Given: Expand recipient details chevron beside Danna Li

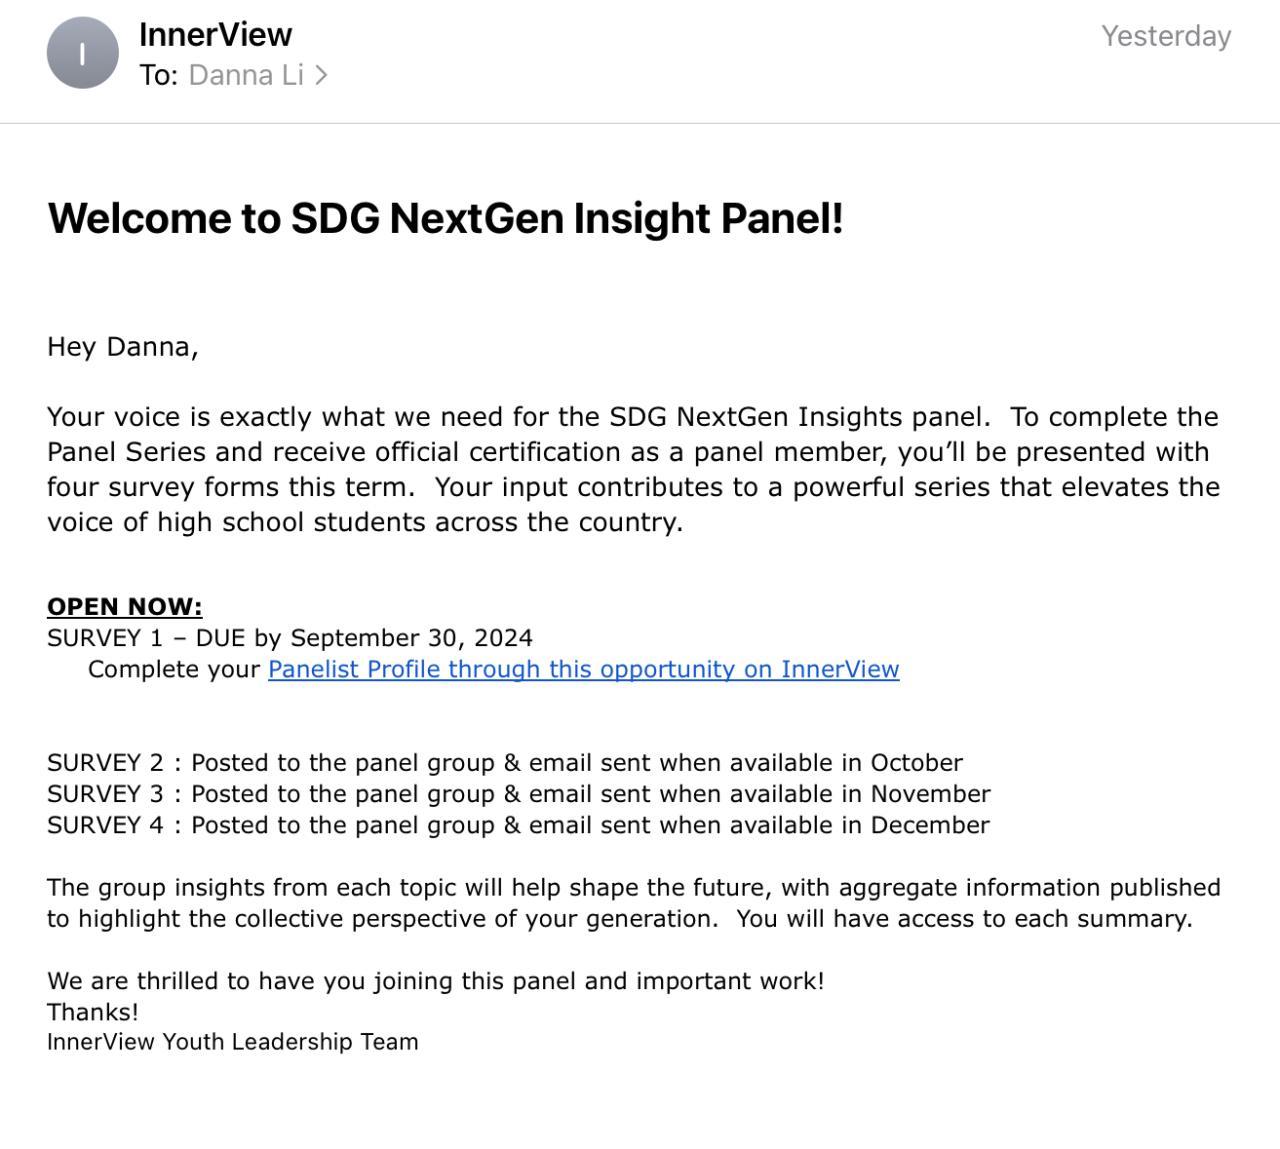Looking at the screenshot, I should point(321,75).
